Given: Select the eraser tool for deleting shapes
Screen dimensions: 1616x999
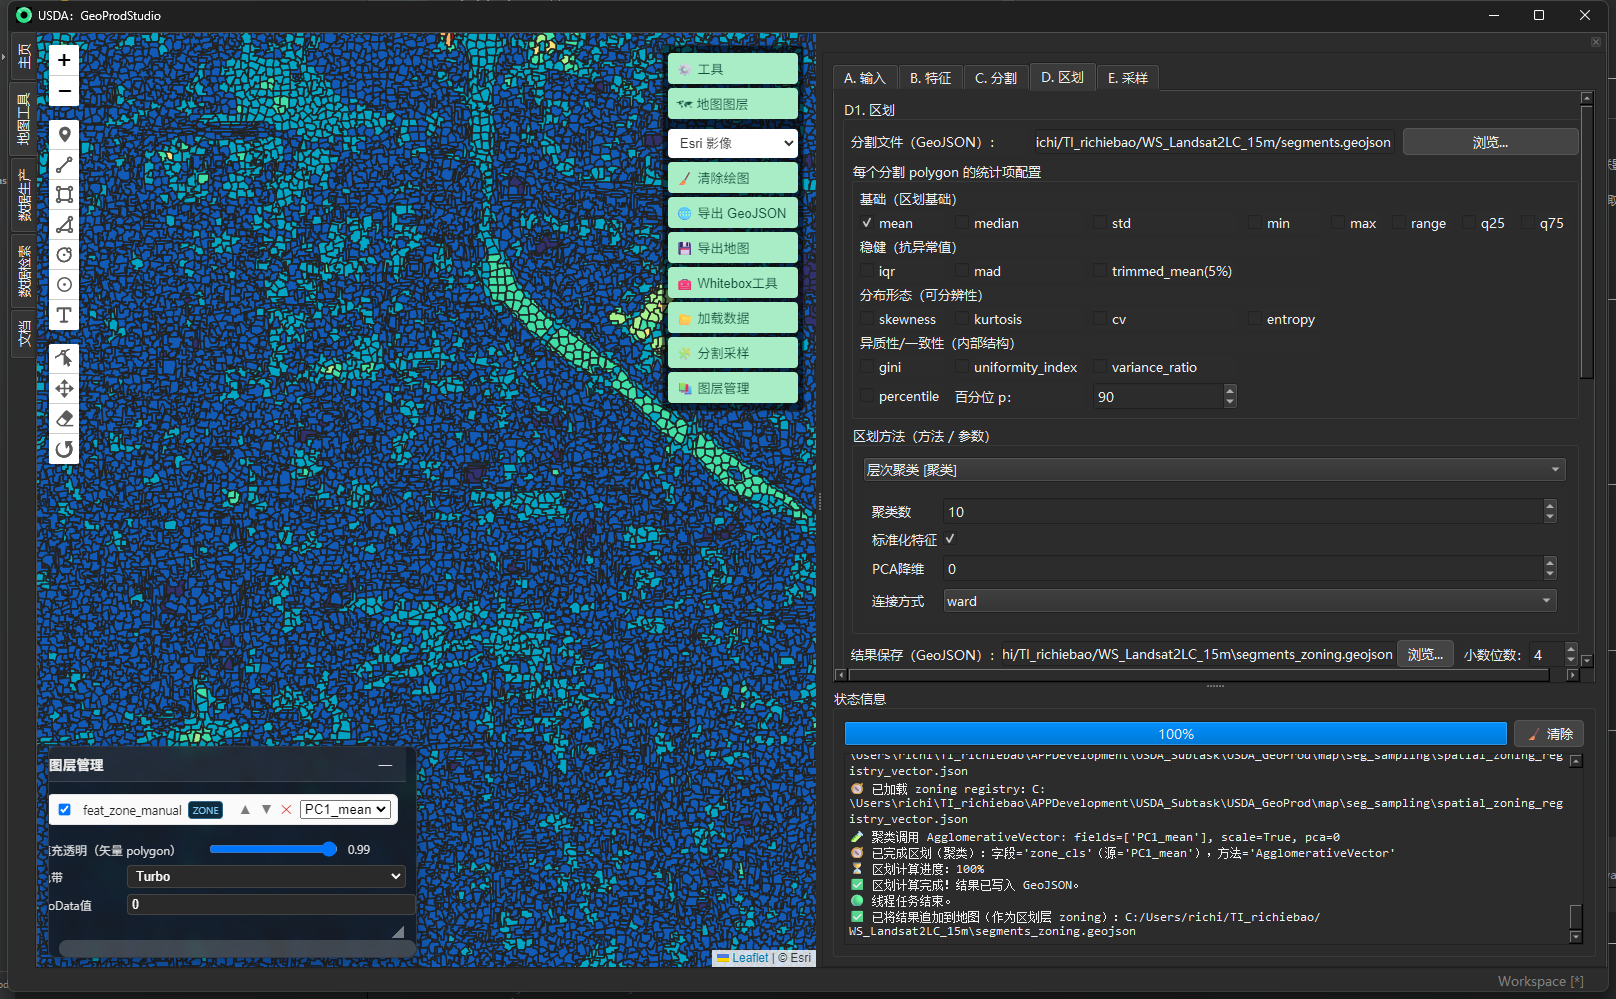Looking at the screenshot, I should (64, 418).
